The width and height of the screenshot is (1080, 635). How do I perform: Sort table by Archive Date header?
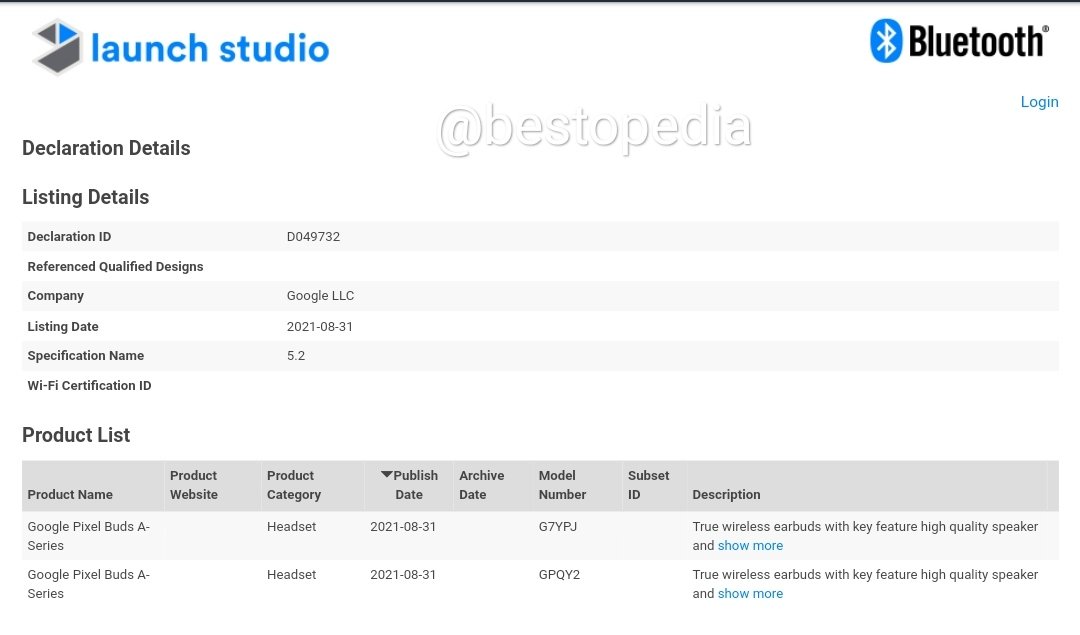(x=481, y=485)
